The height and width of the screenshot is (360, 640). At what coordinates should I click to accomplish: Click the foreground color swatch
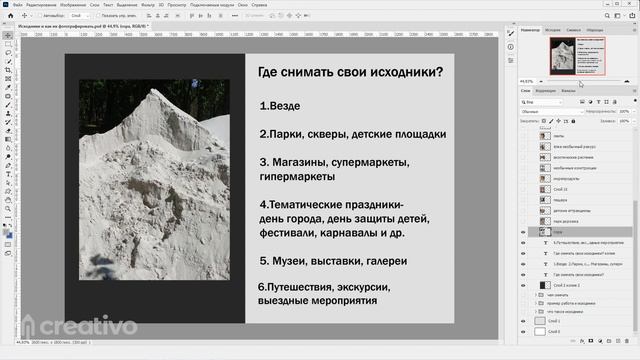6,233
